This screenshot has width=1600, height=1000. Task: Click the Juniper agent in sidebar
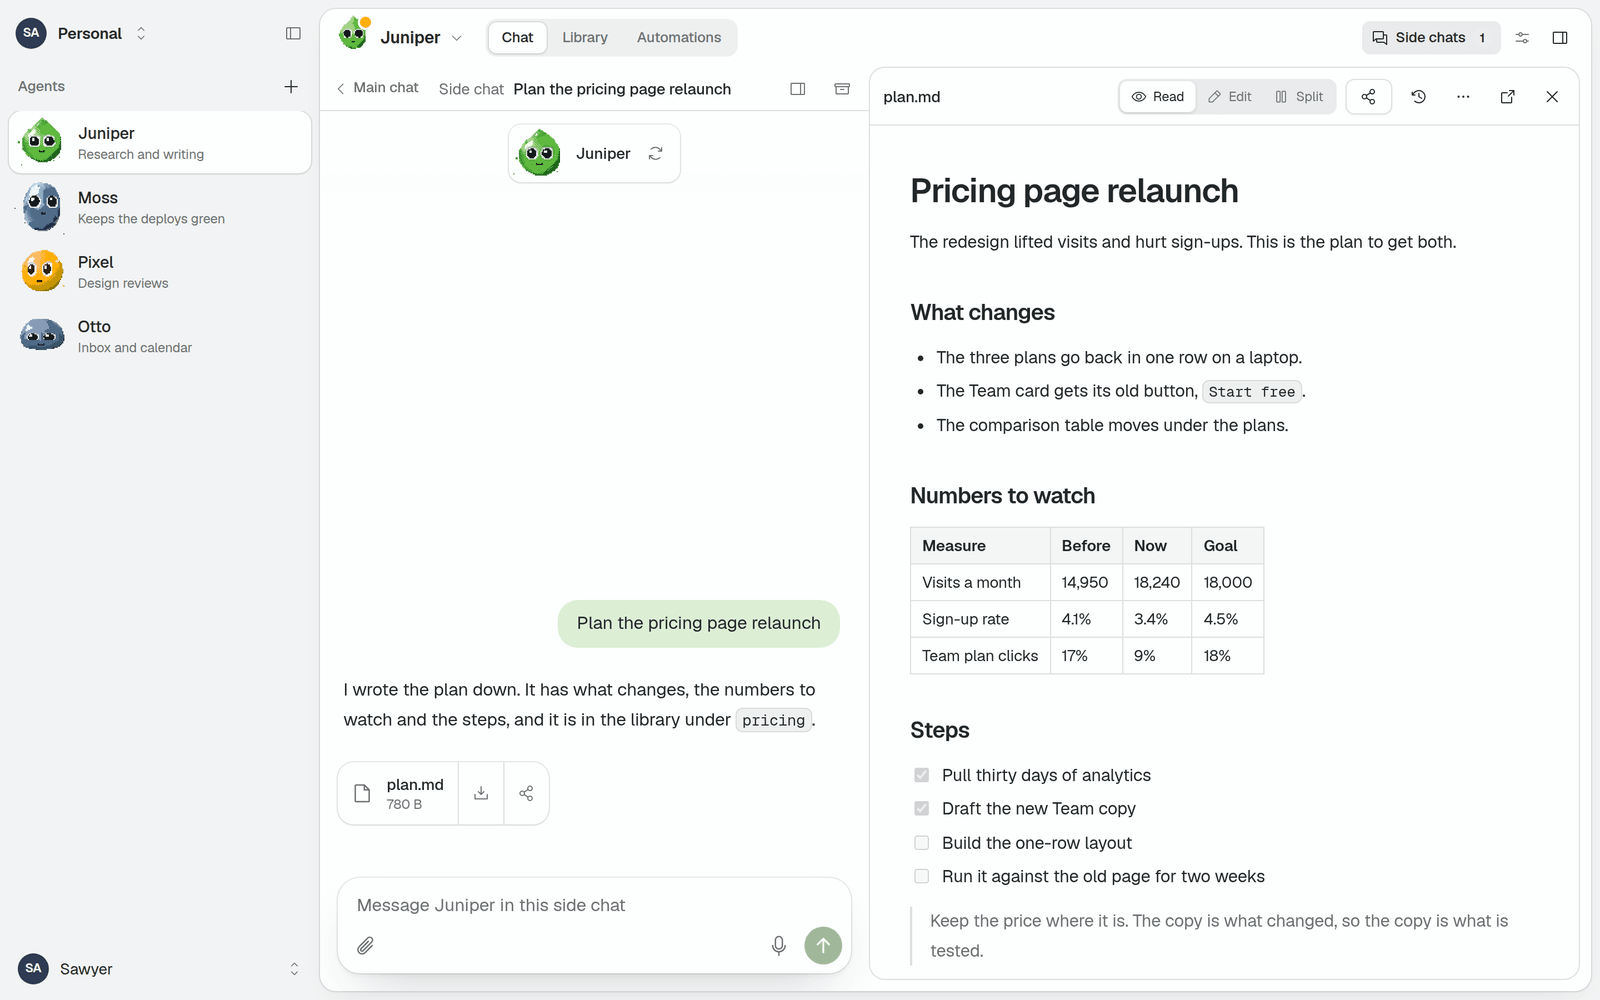(160, 142)
